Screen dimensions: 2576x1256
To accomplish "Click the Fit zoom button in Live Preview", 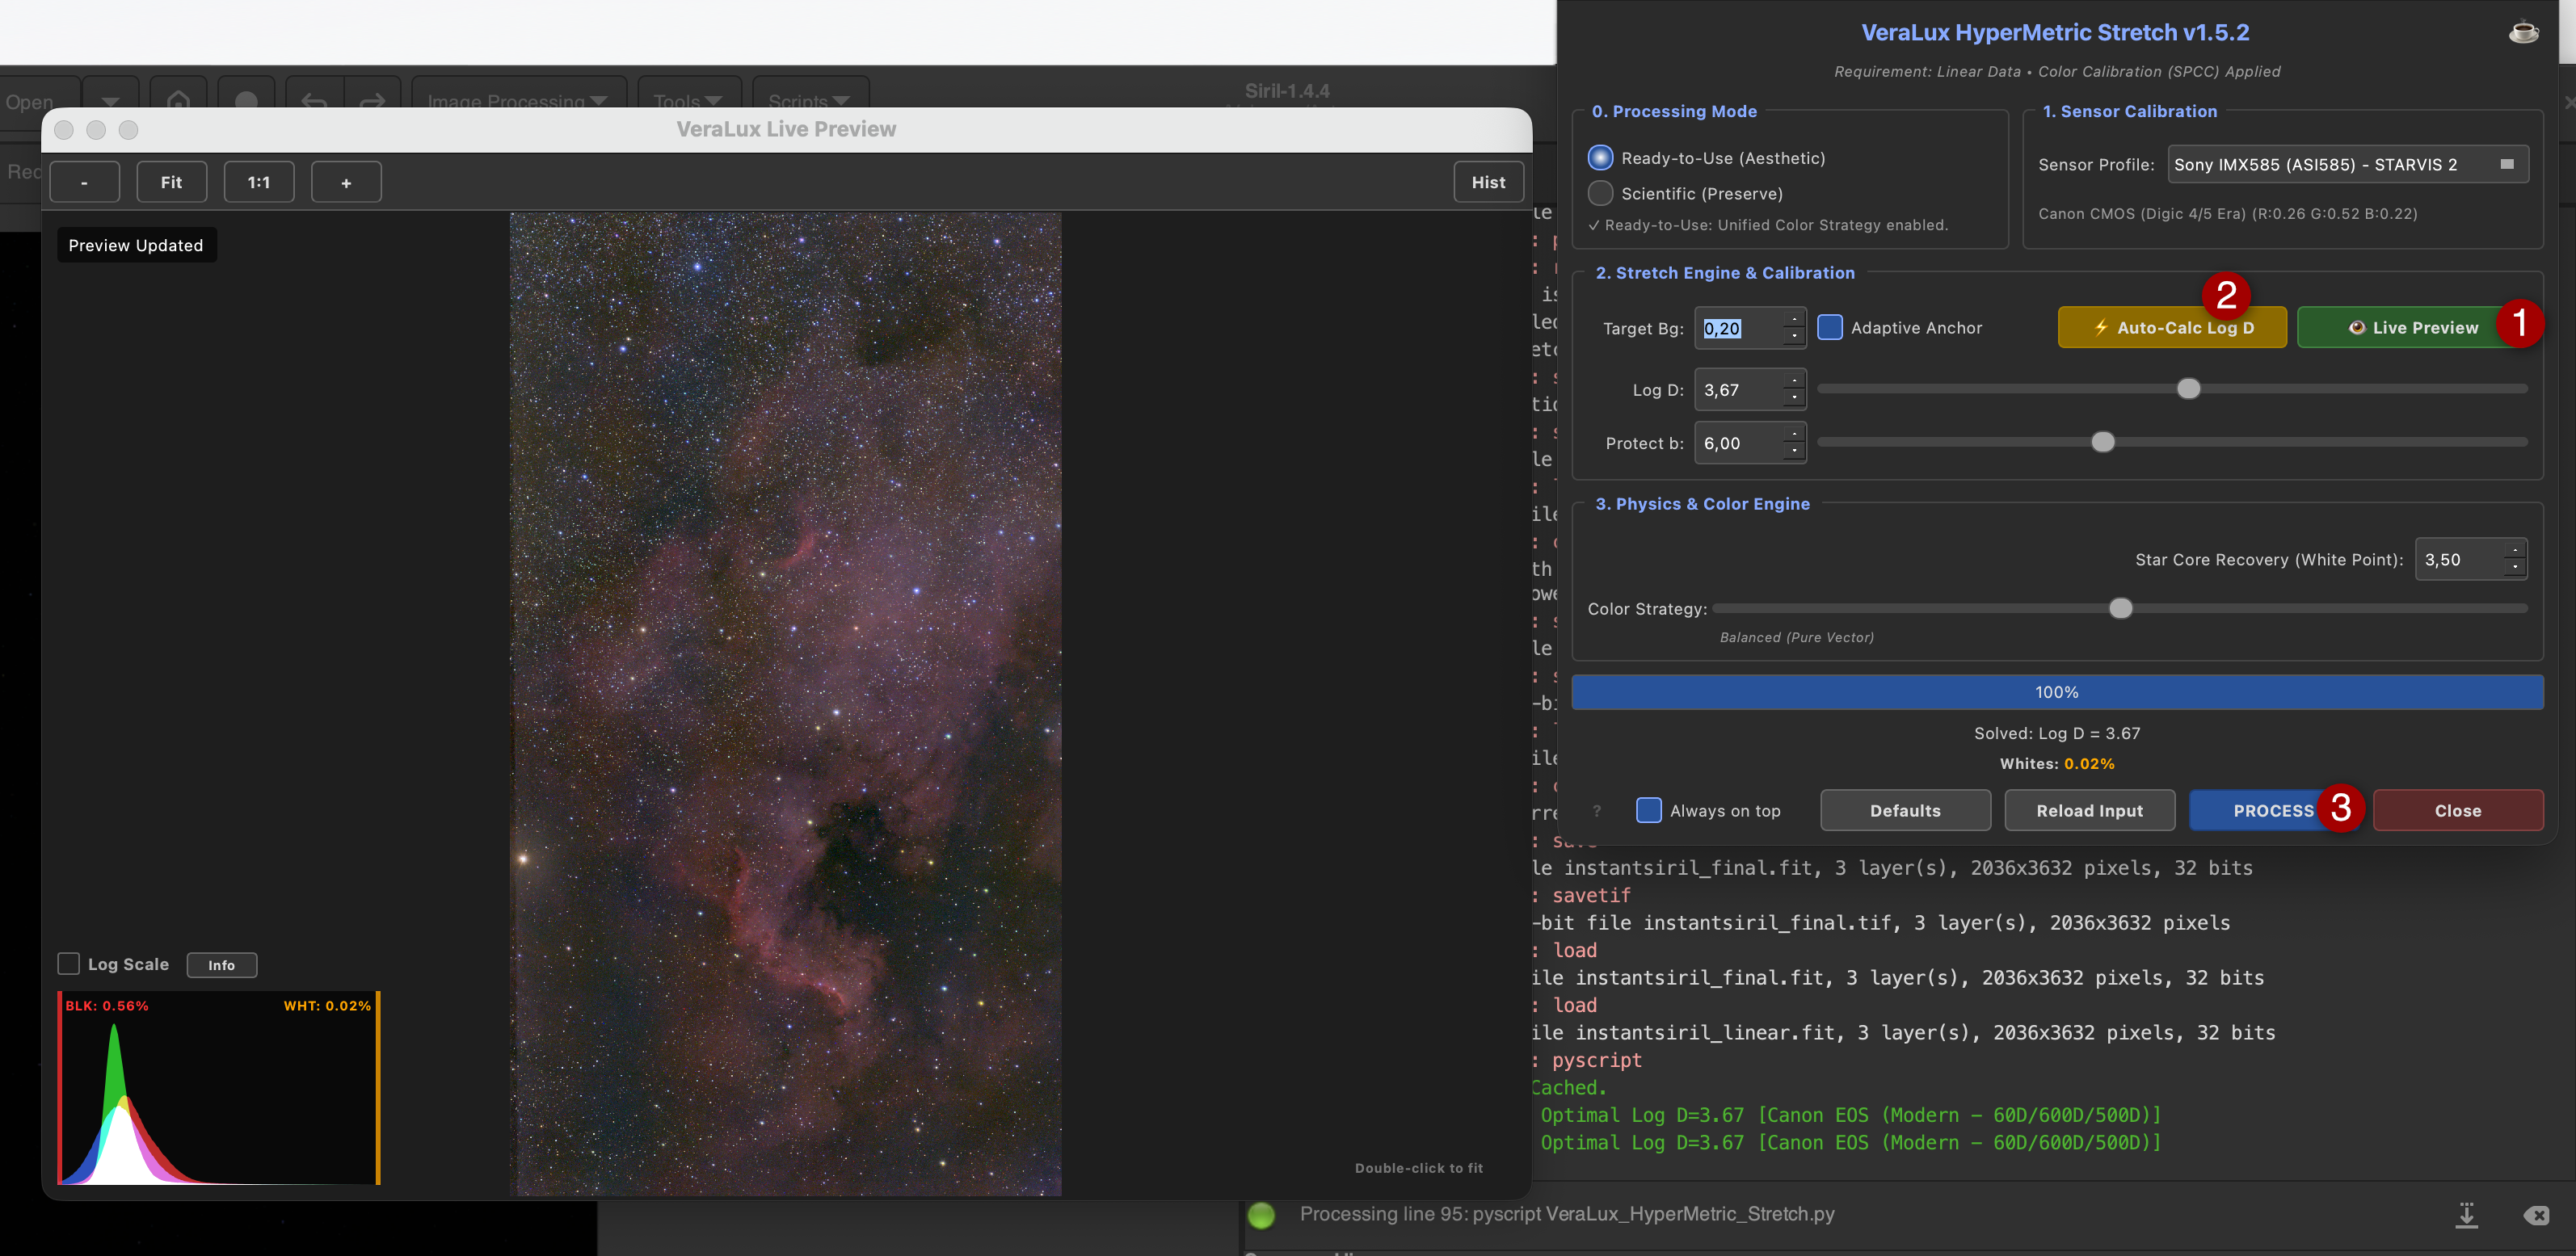I will click(171, 182).
